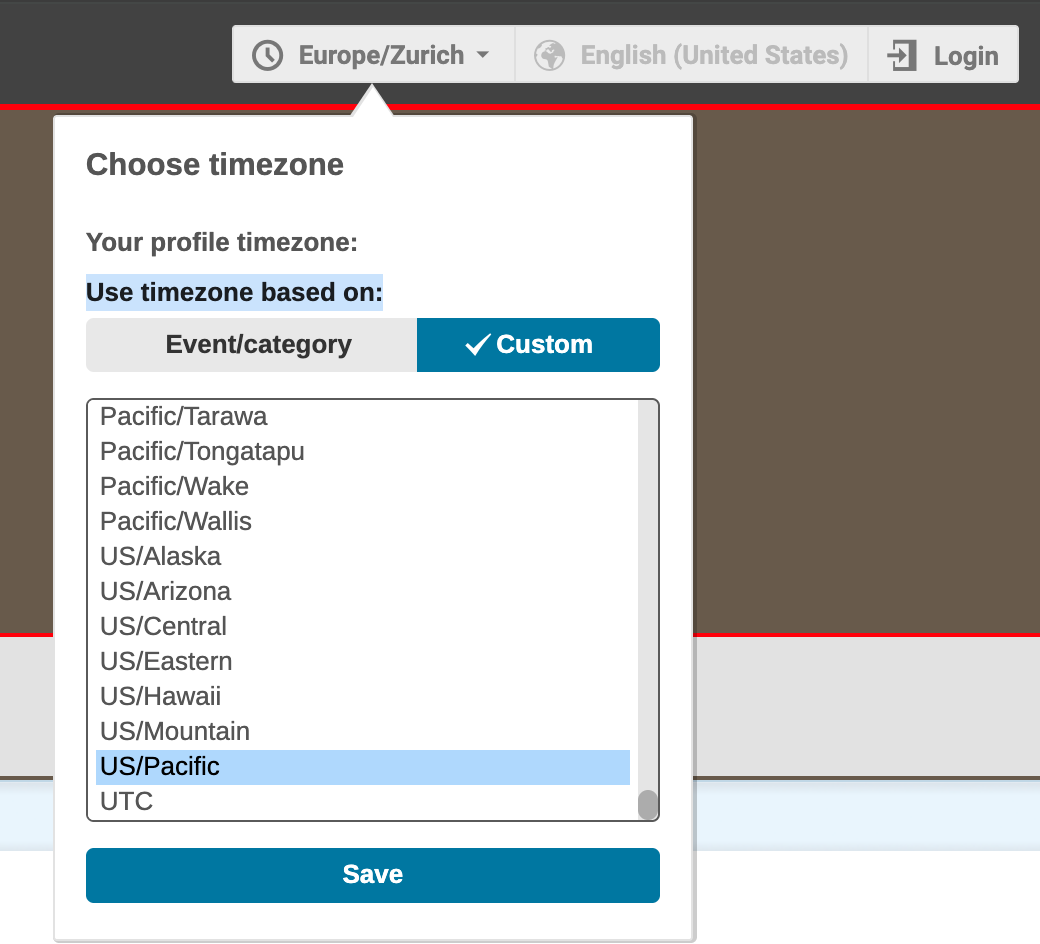Click the login arrow icon
Viewport: 1040px width, 944px height.
pos(902,55)
